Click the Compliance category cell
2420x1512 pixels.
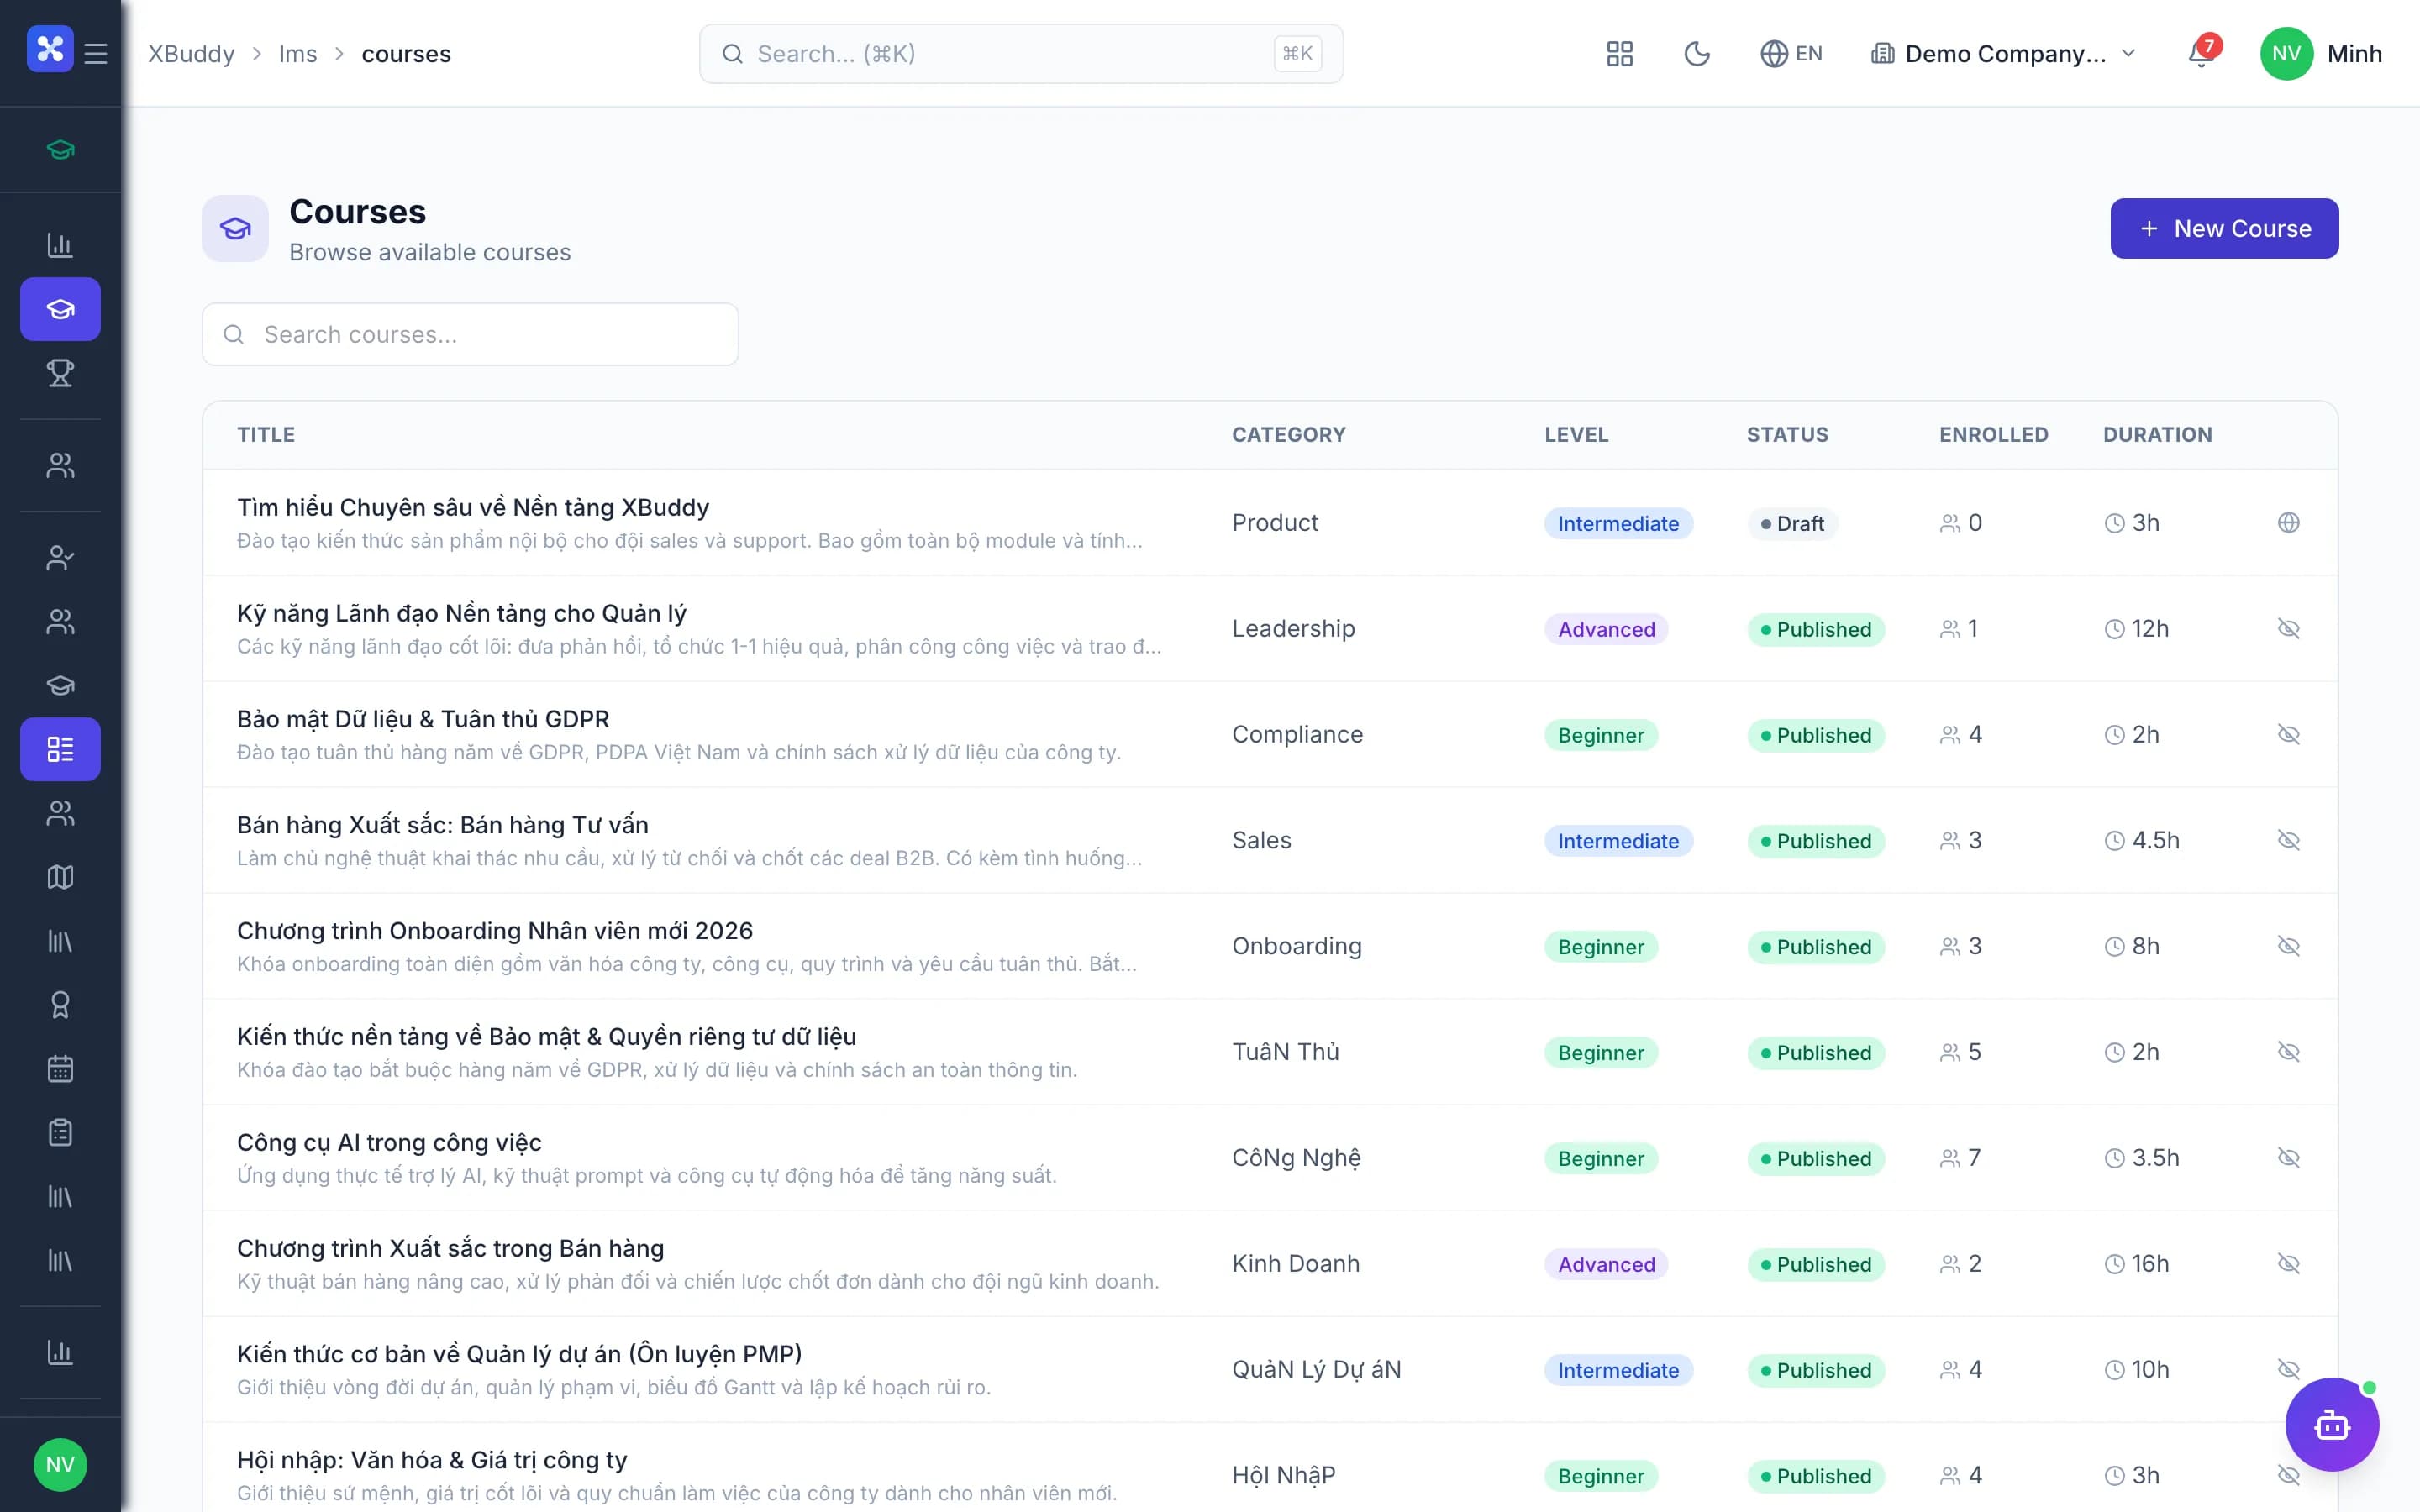pyautogui.click(x=1297, y=735)
